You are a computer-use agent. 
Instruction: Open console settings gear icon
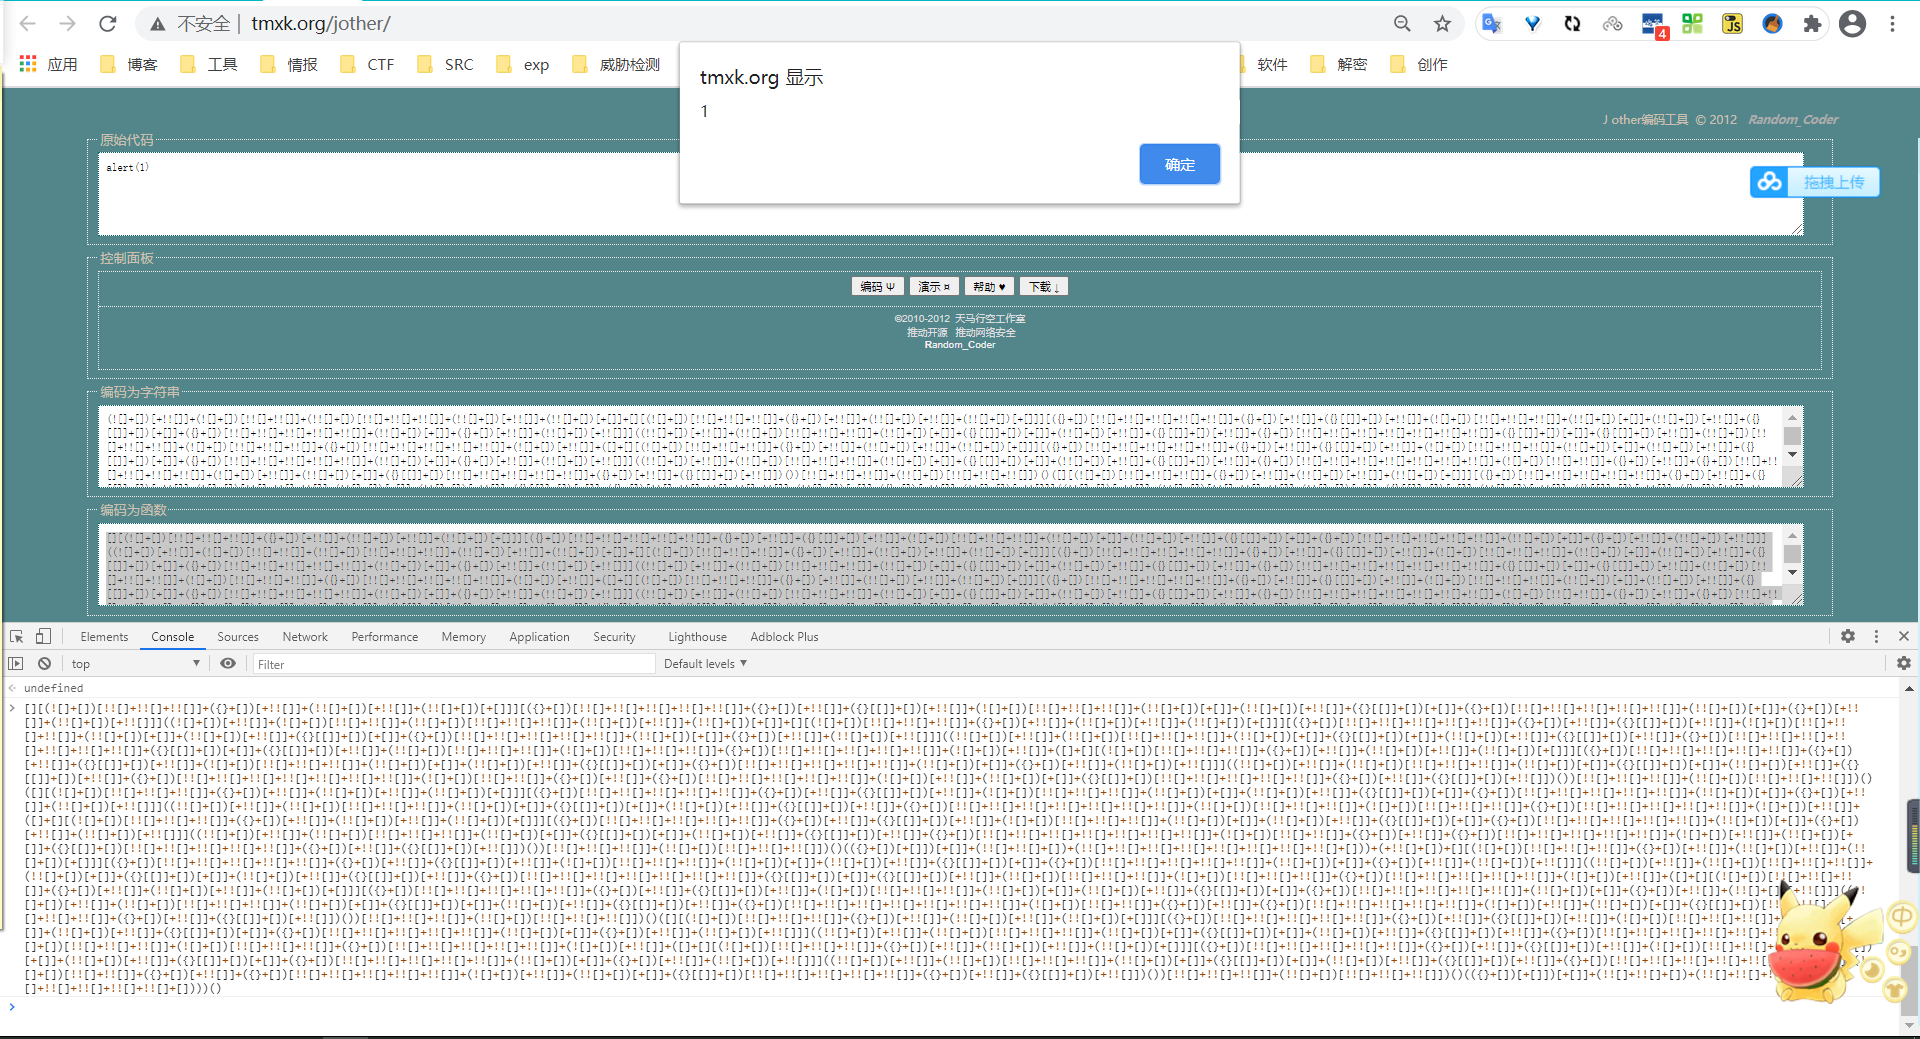coord(1904,663)
